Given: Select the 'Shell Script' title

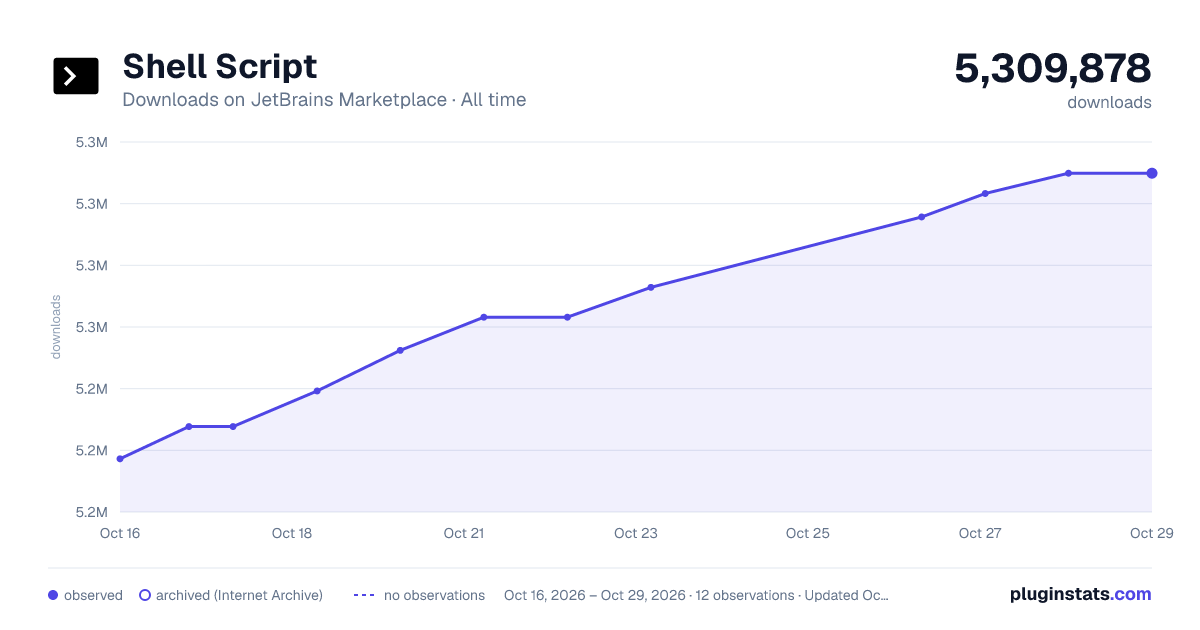Looking at the screenshot, I should click(220, 66).
